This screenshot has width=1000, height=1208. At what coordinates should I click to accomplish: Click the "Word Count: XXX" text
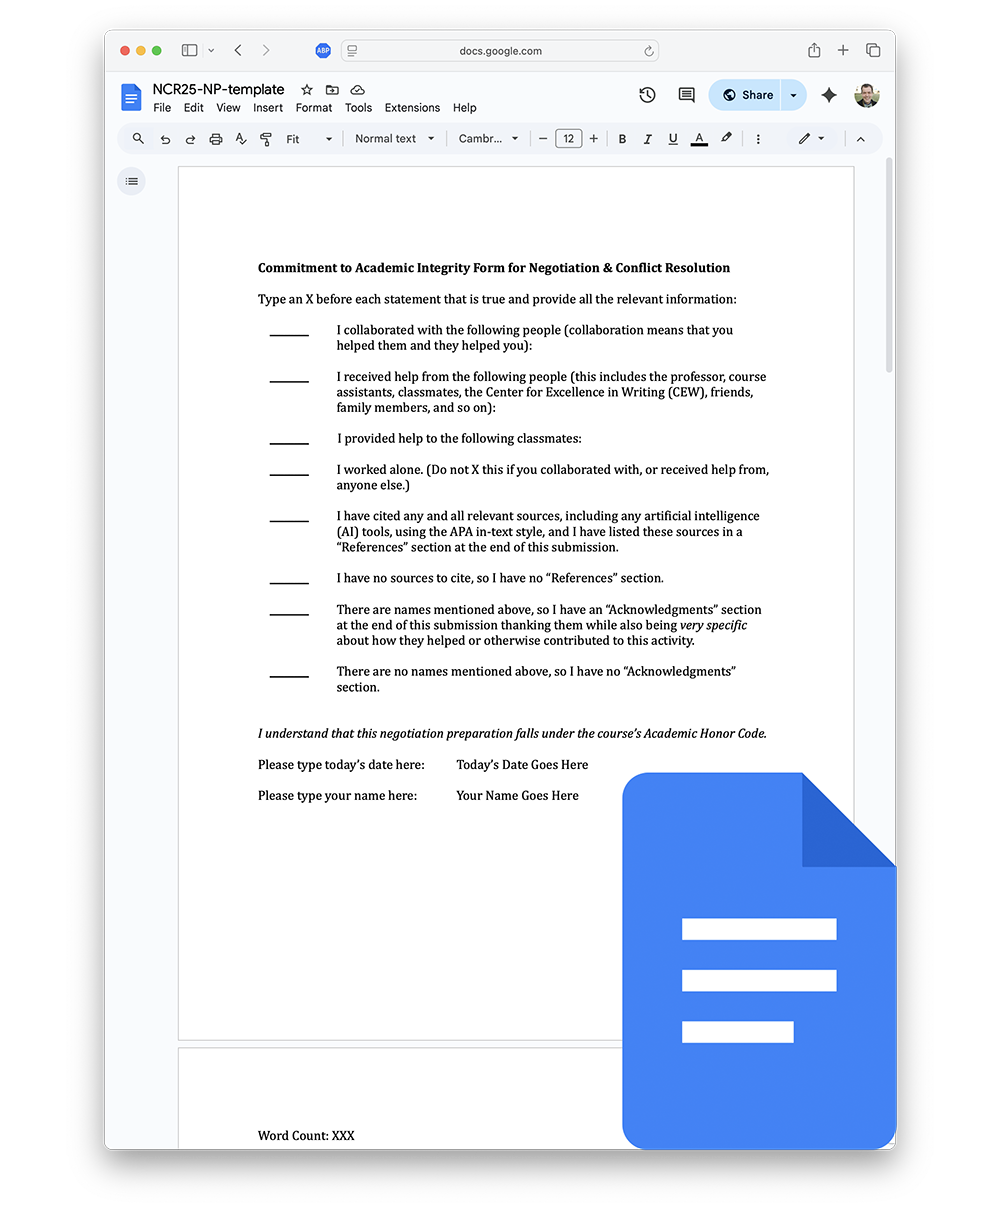pyautogui.click(x=306, y=1136)
